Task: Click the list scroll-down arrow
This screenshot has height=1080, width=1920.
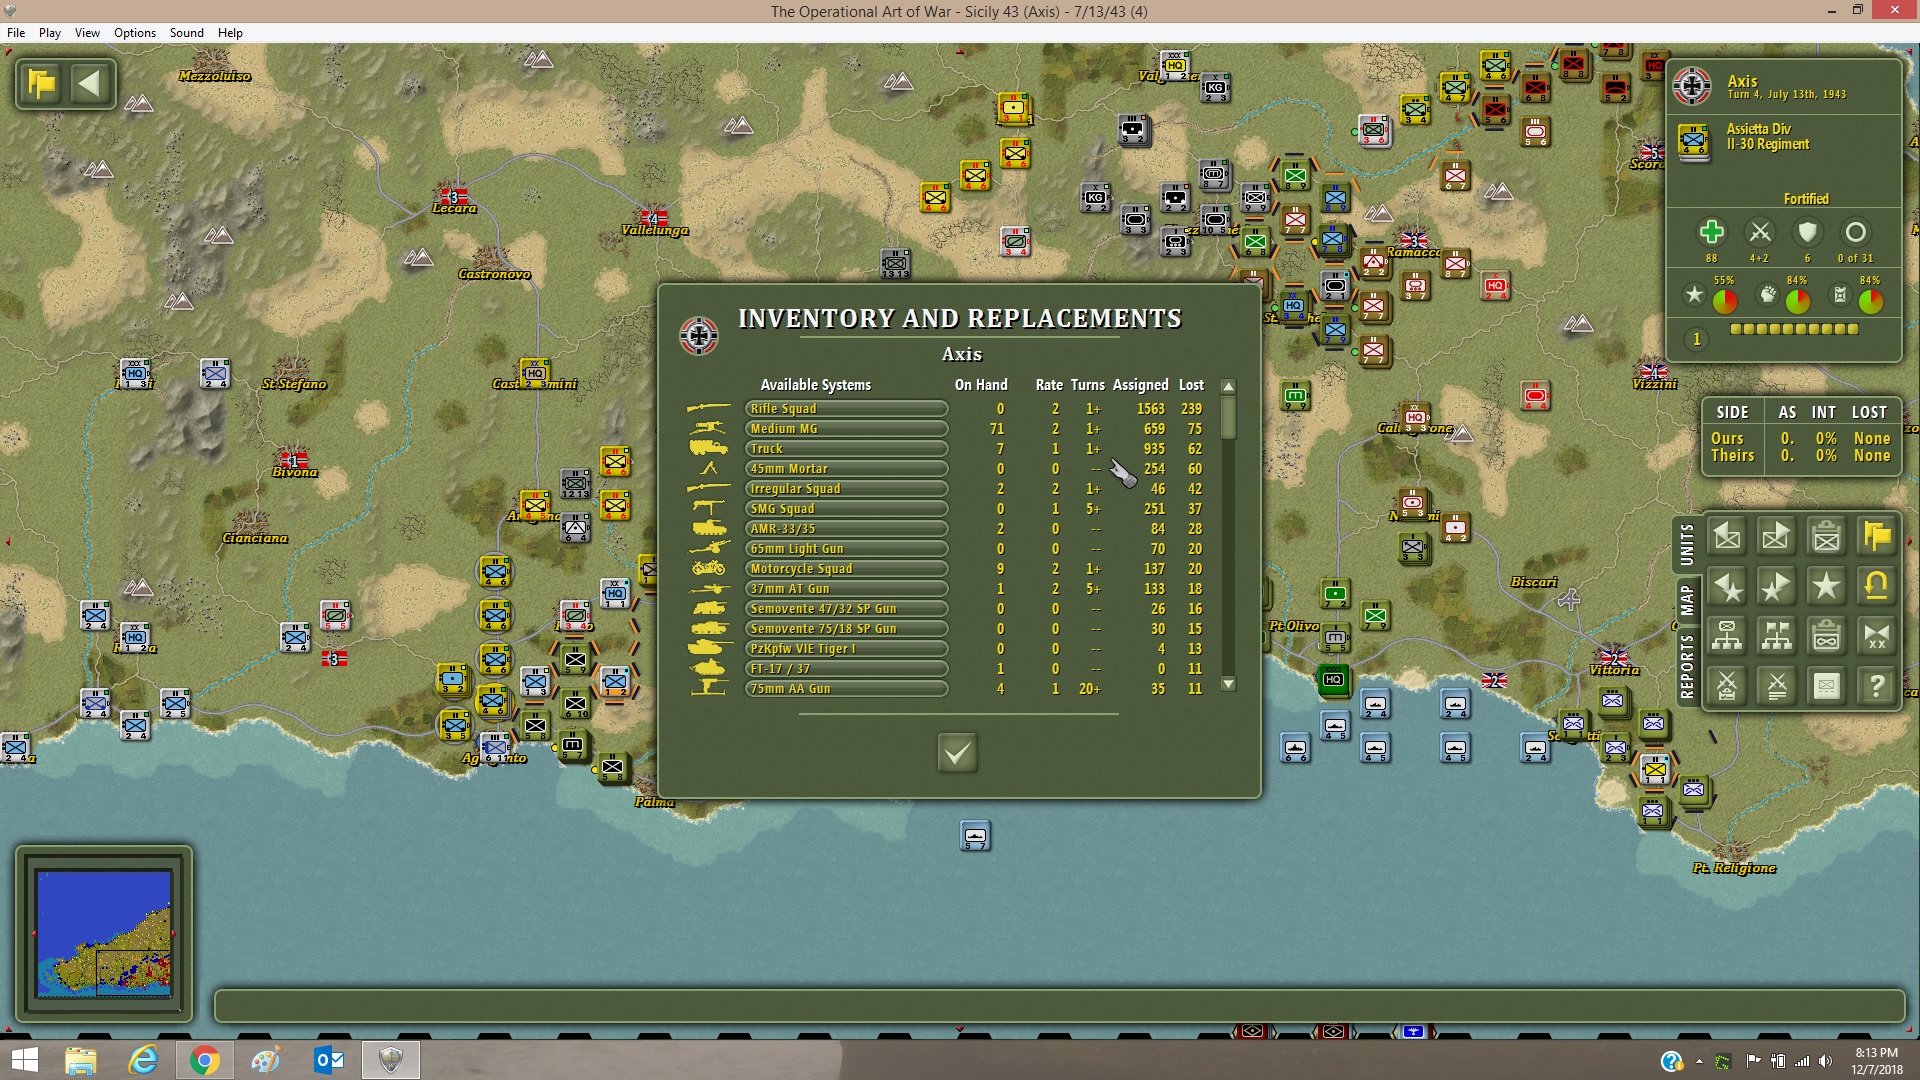Action: [x=1229, y=685]
